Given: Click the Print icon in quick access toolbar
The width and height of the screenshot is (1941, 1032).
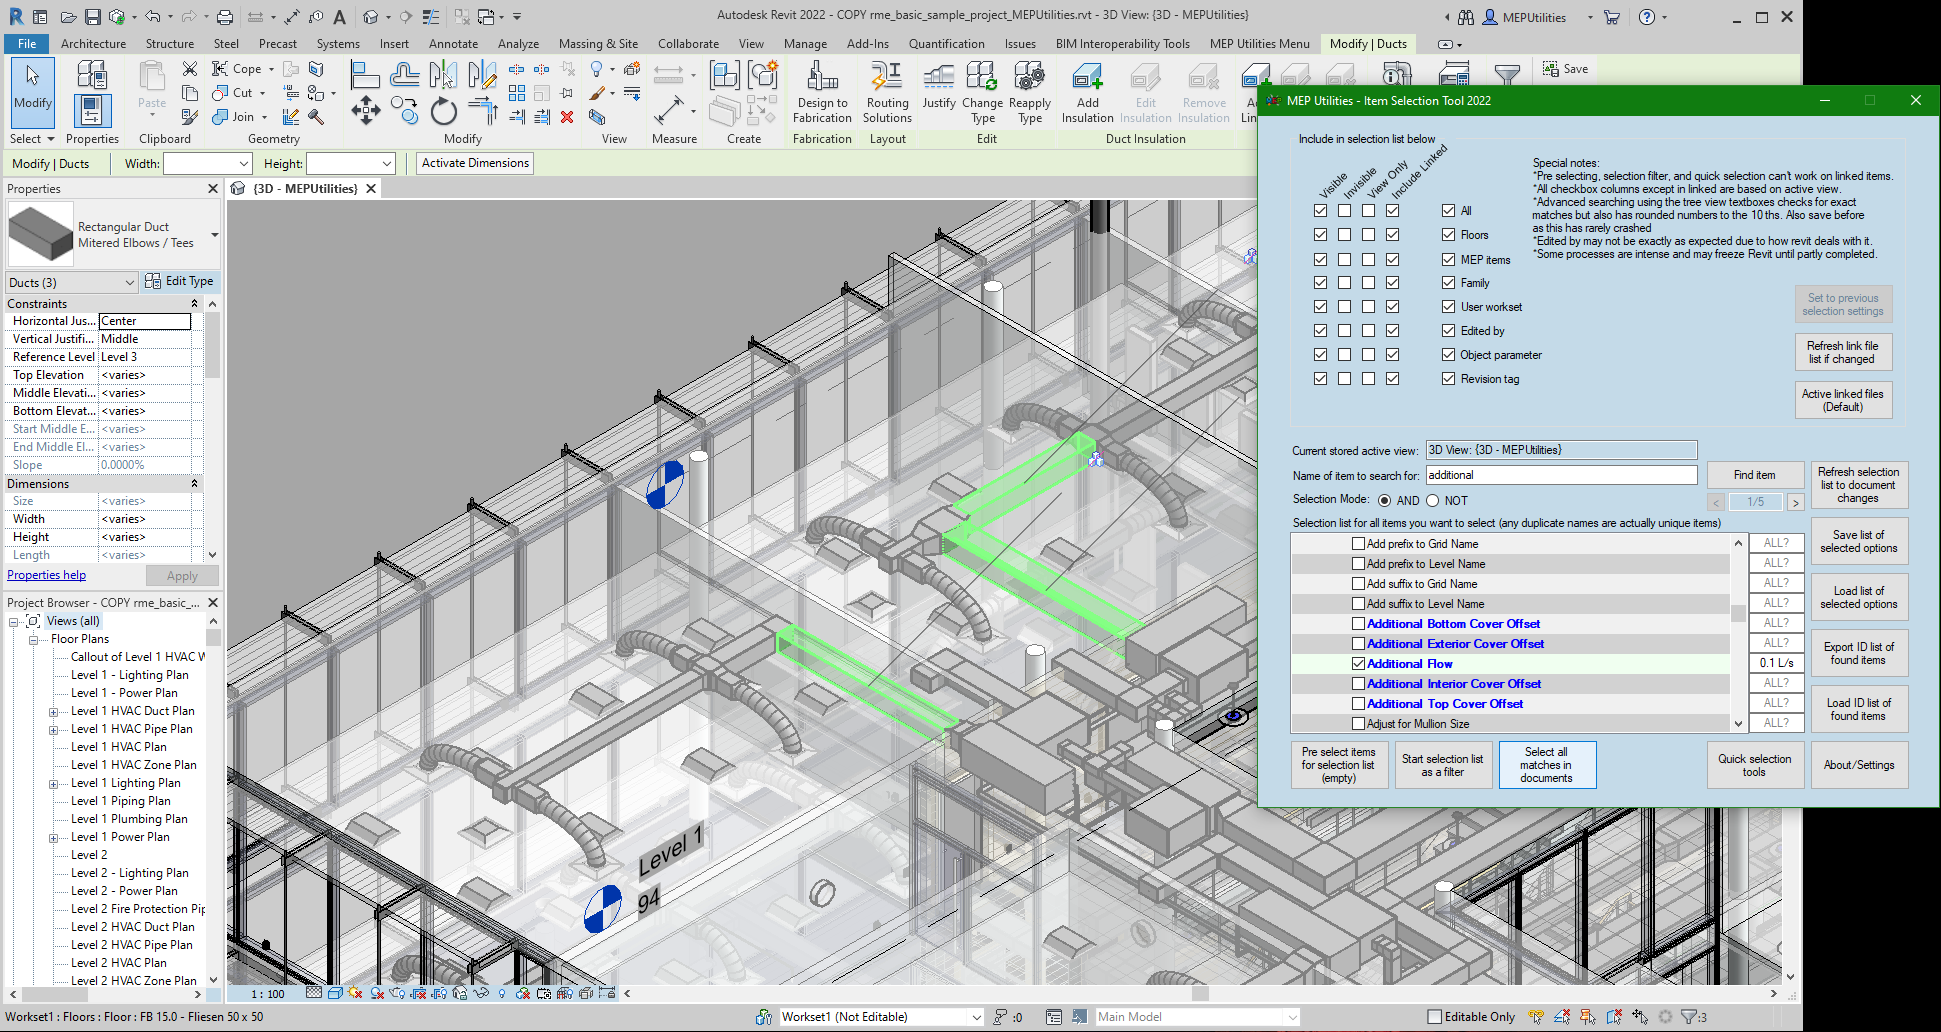Looking at the screenshot, I should (x=225, y=17).
